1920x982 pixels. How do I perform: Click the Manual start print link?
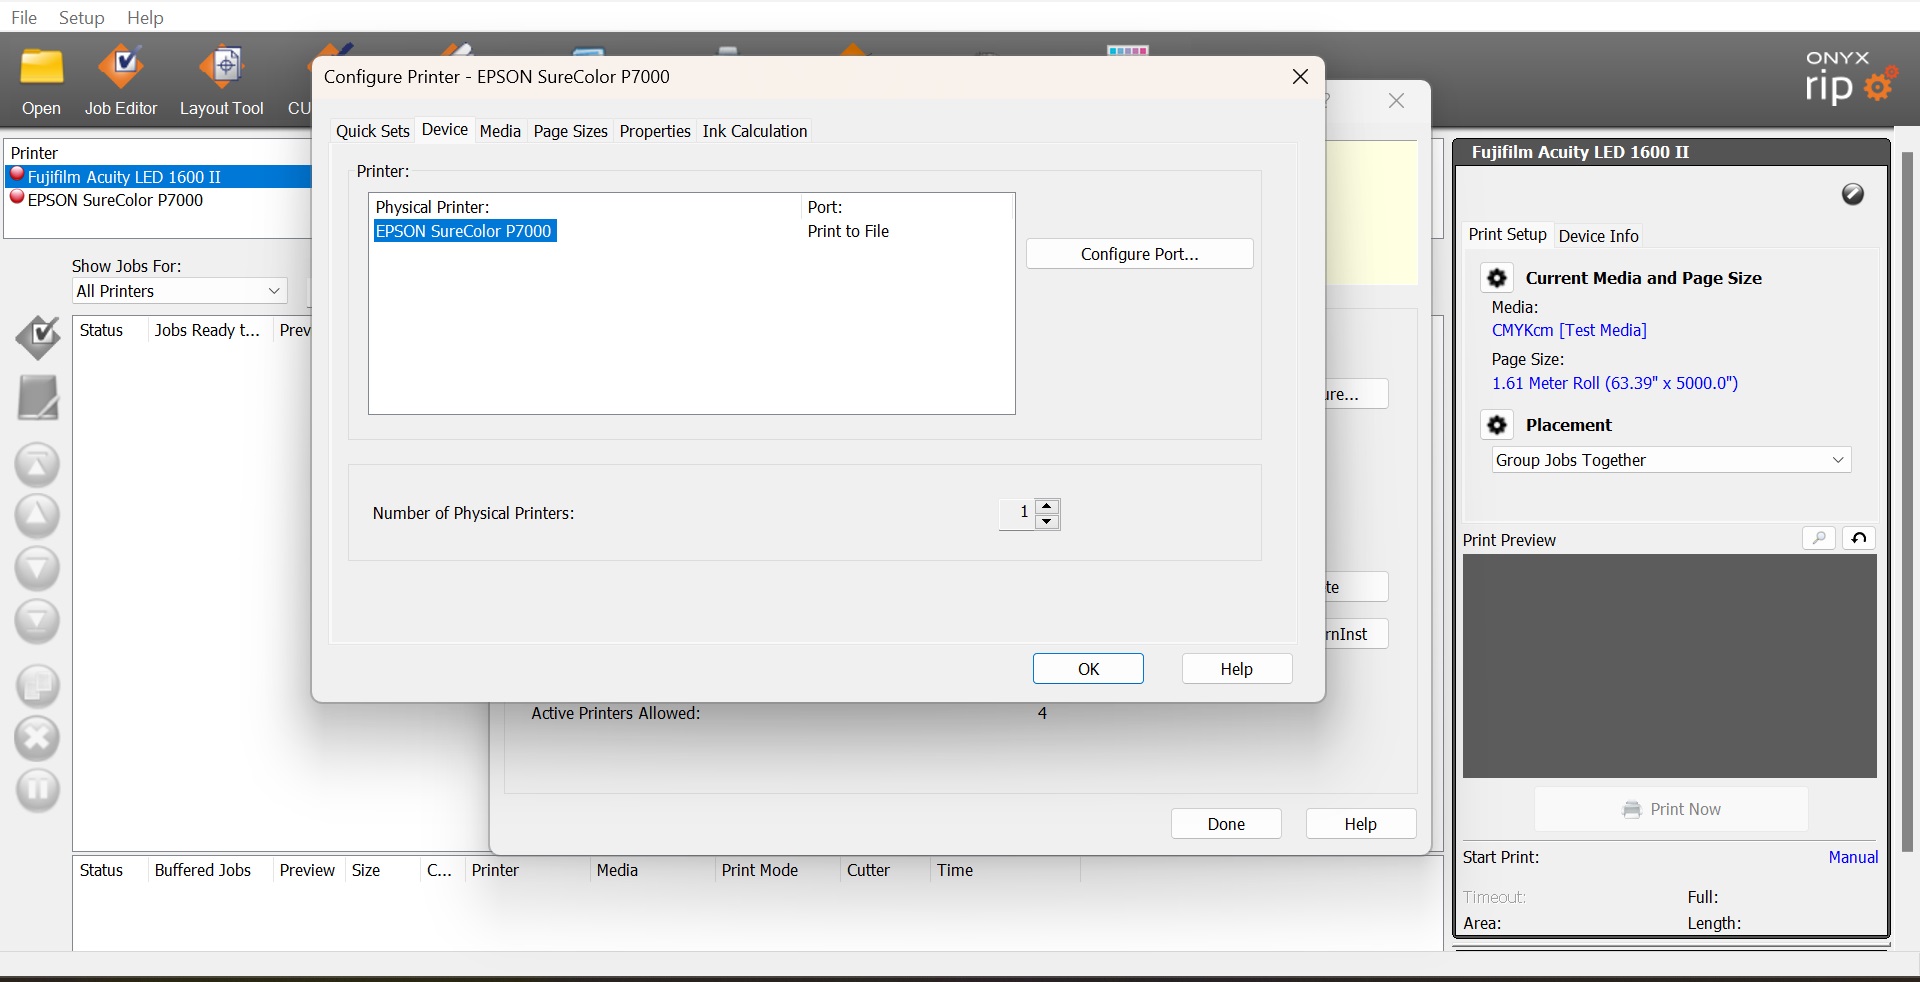pyautogui.click(x=1853, y=857)
